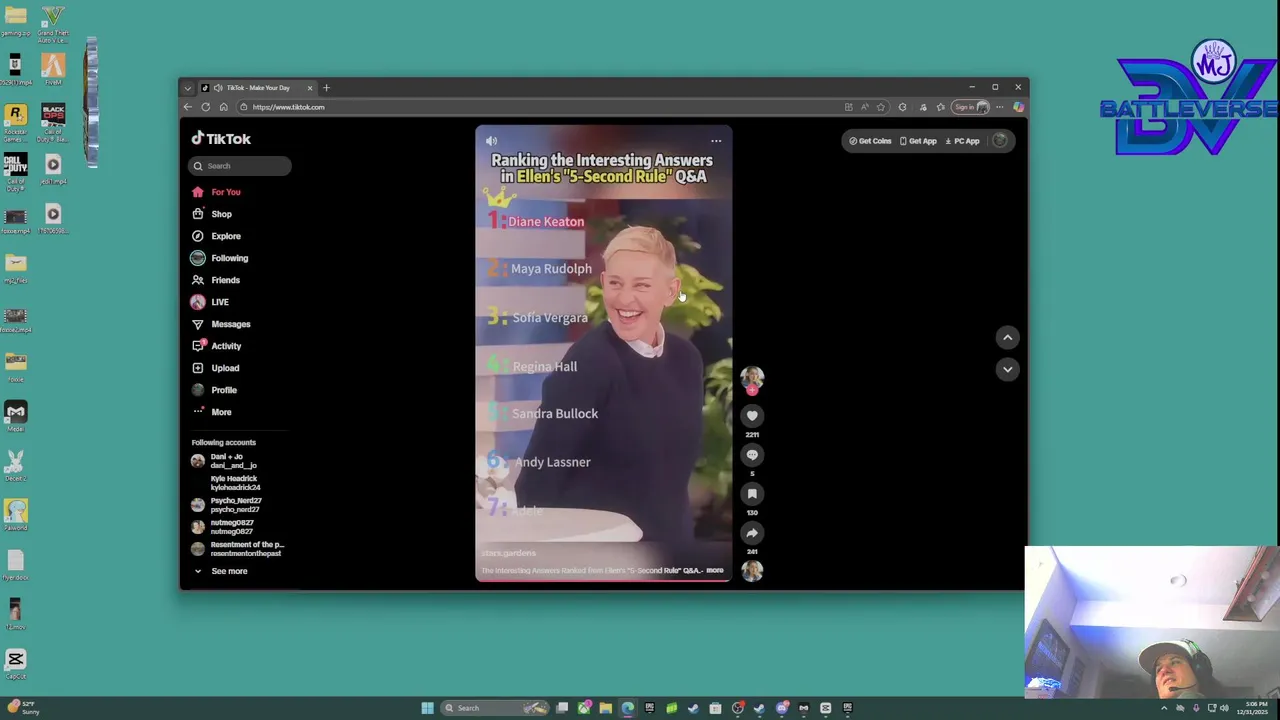This screenshot has width=1280, height=720.
Task: Open the Shop page in sidebar
Action: pos(212,214)
